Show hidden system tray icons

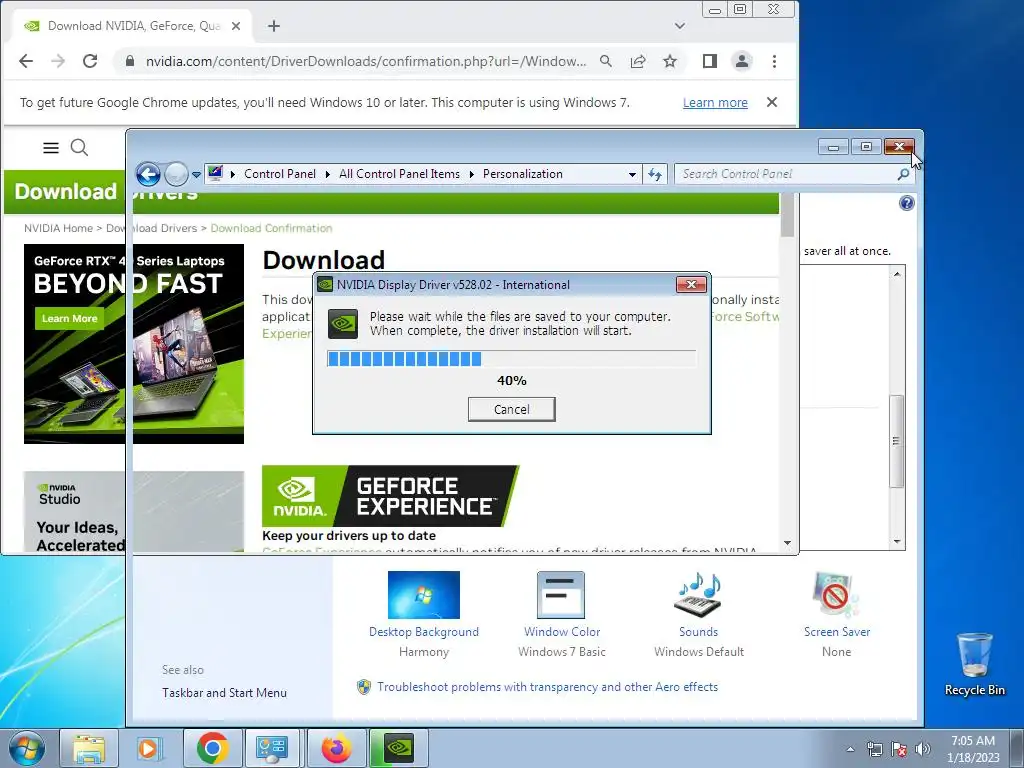point(850,749)
